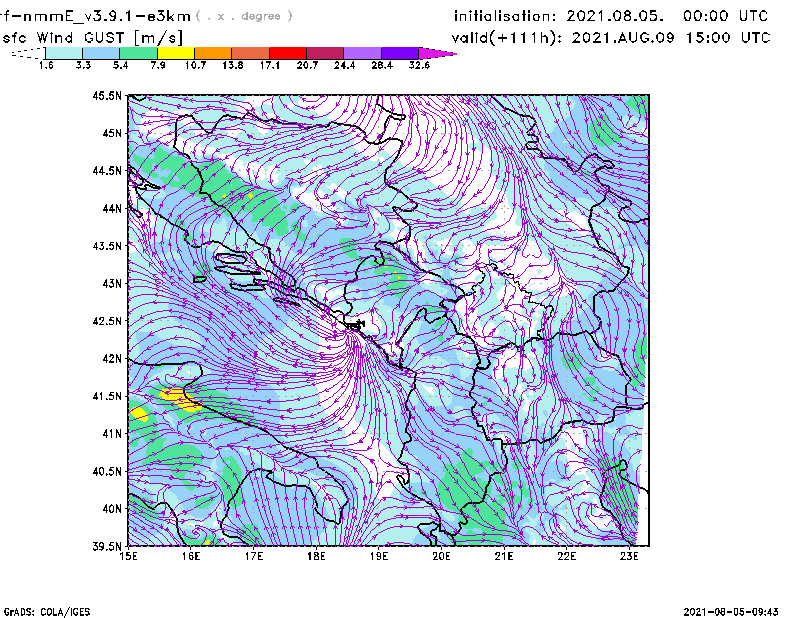
Task: Click the green 5.4–7.9 legend swatch
Action: click(138, 53)
